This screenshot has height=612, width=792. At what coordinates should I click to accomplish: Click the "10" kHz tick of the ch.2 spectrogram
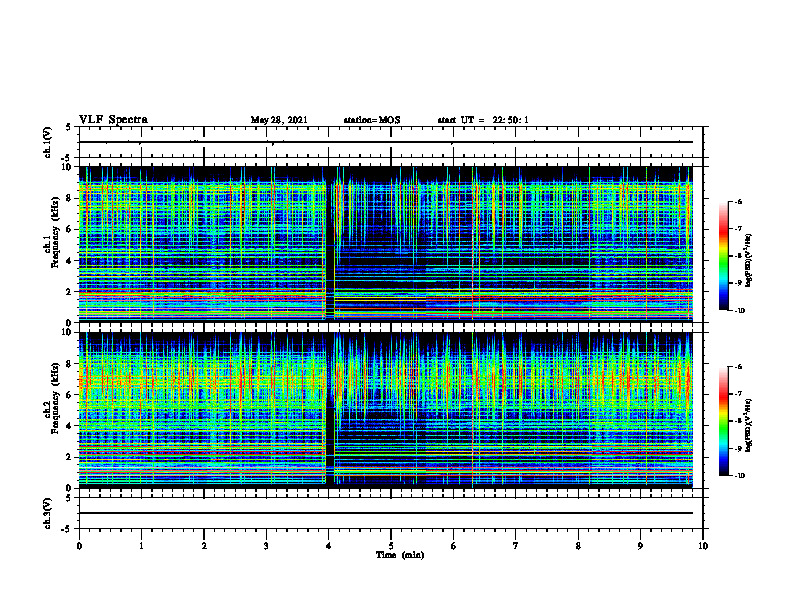point(67,332)
